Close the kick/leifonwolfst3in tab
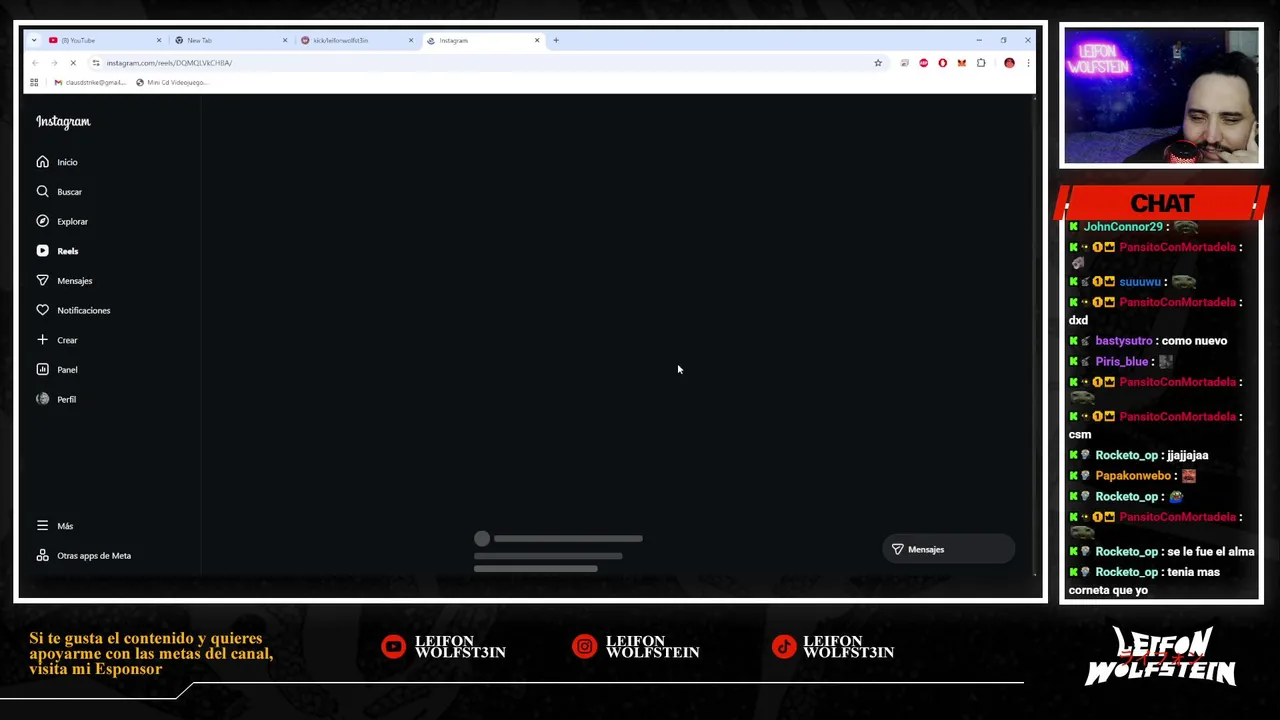The width and height of the screenshot is (1280, 720). click(410, 40)
